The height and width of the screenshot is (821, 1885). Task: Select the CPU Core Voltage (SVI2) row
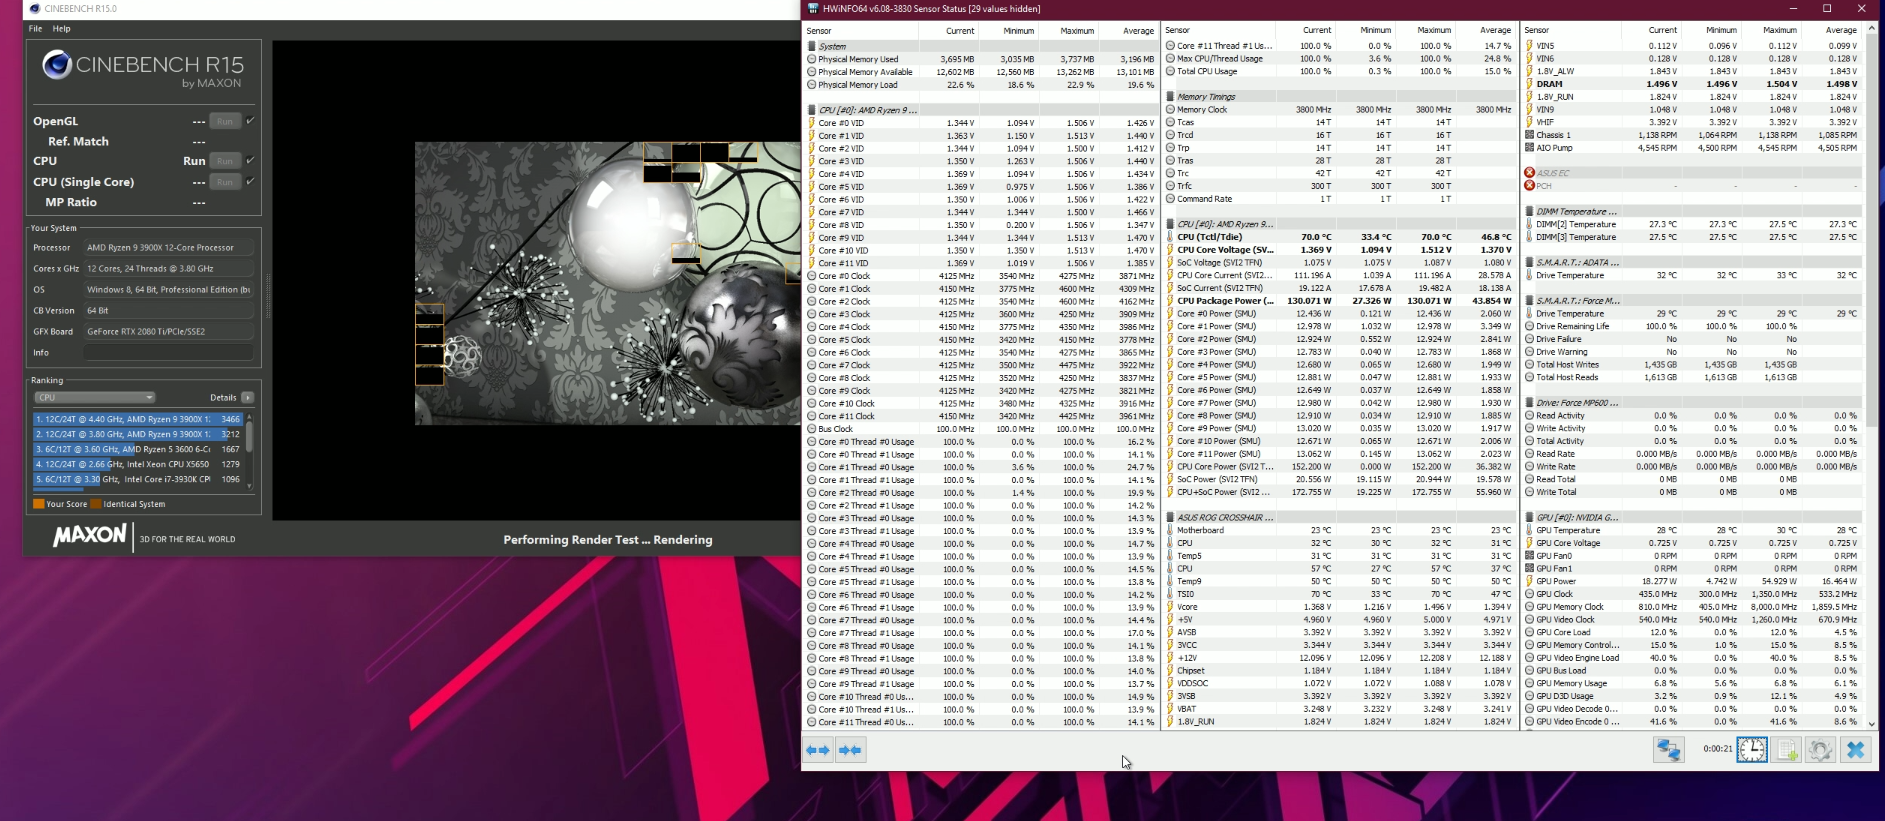point(1339,250)
